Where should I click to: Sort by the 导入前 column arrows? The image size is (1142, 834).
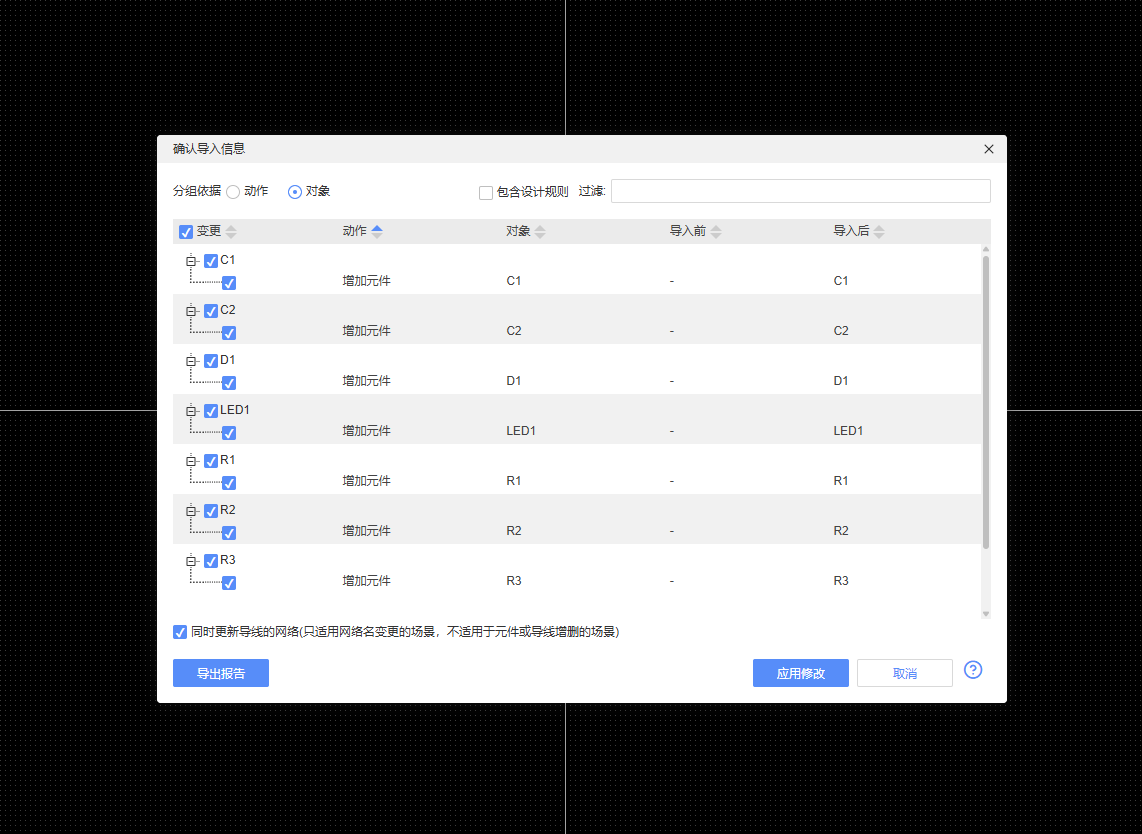click(716, 232)
